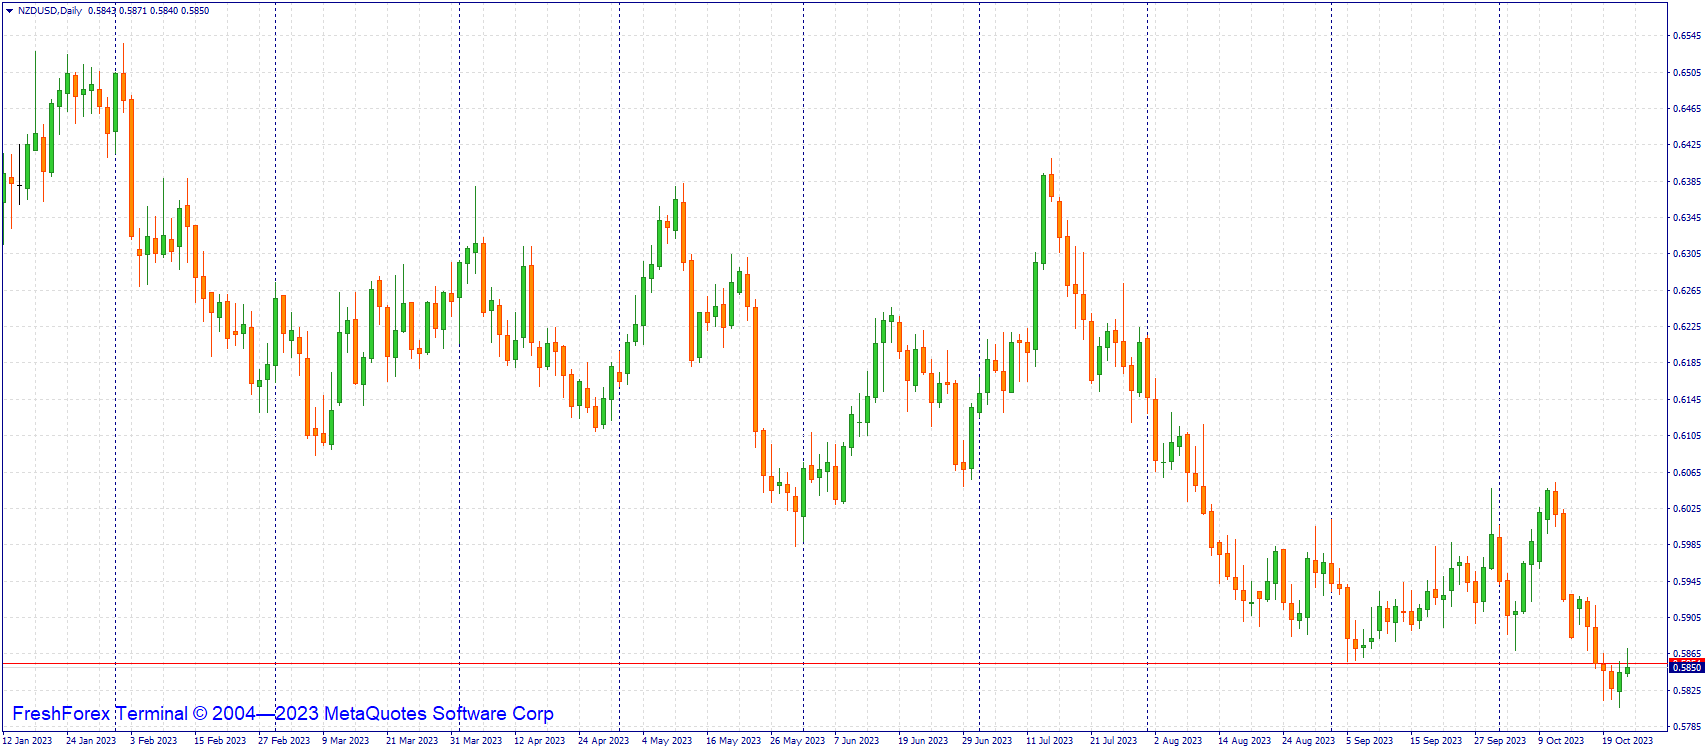Click the 29 Jun 2023 date label
Screen dimensions: 1708x752
click(987, 741)
